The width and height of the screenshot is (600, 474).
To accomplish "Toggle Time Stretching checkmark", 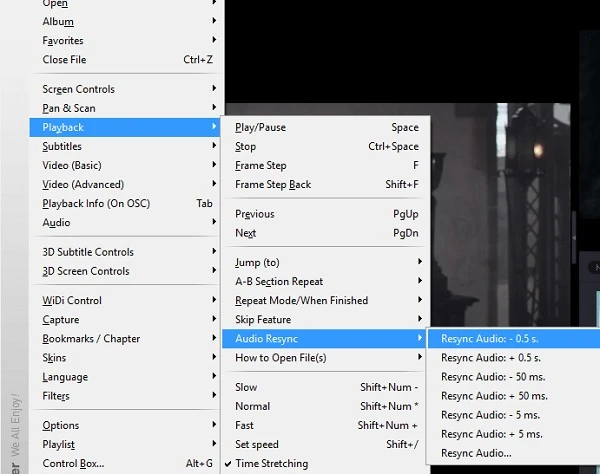I will coord(324,464).
